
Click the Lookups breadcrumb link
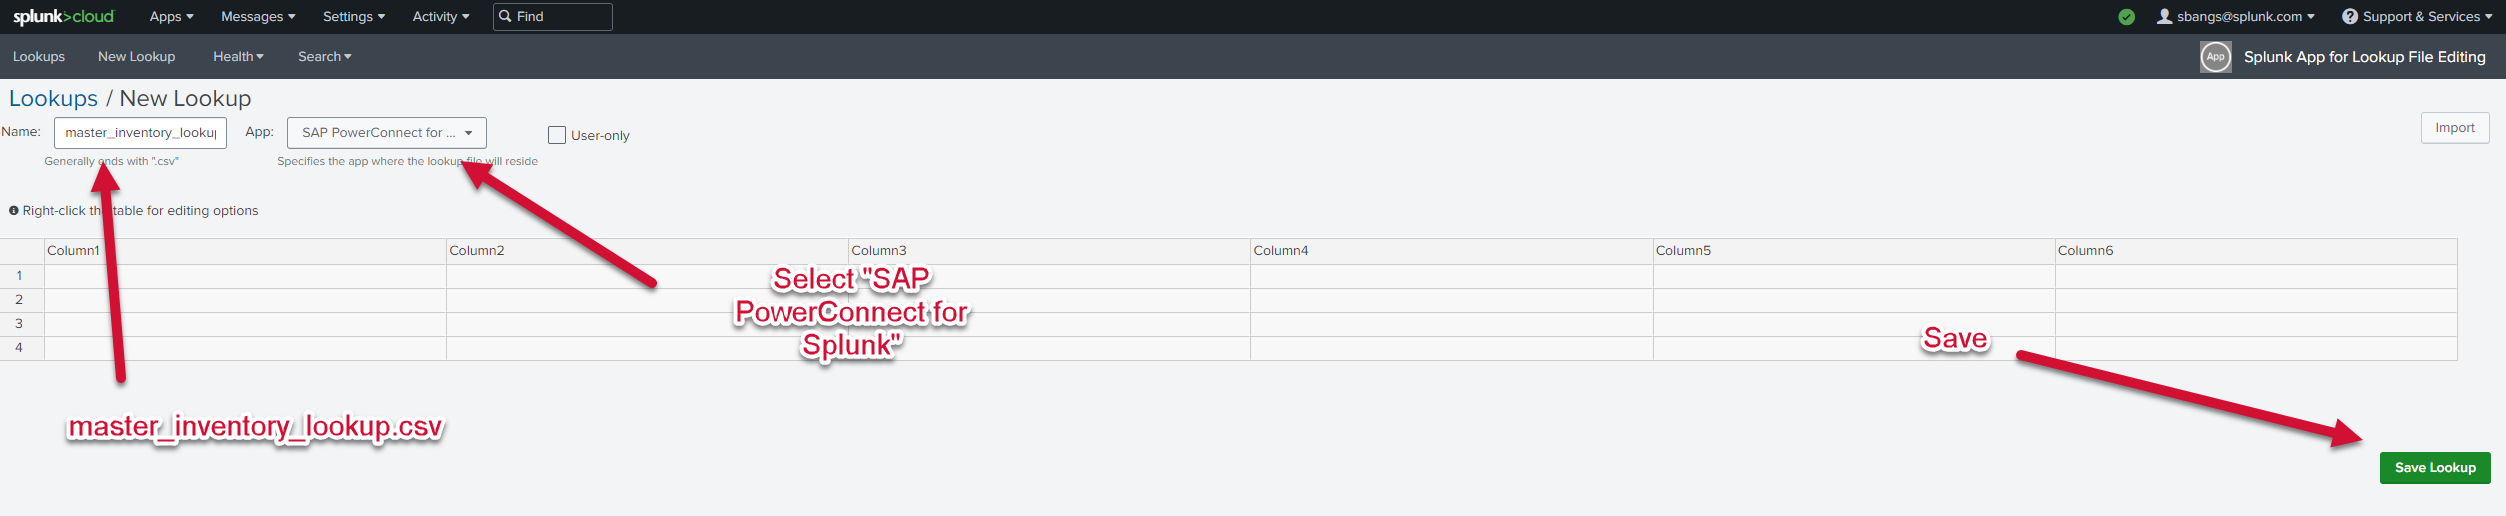coord(53,99)
